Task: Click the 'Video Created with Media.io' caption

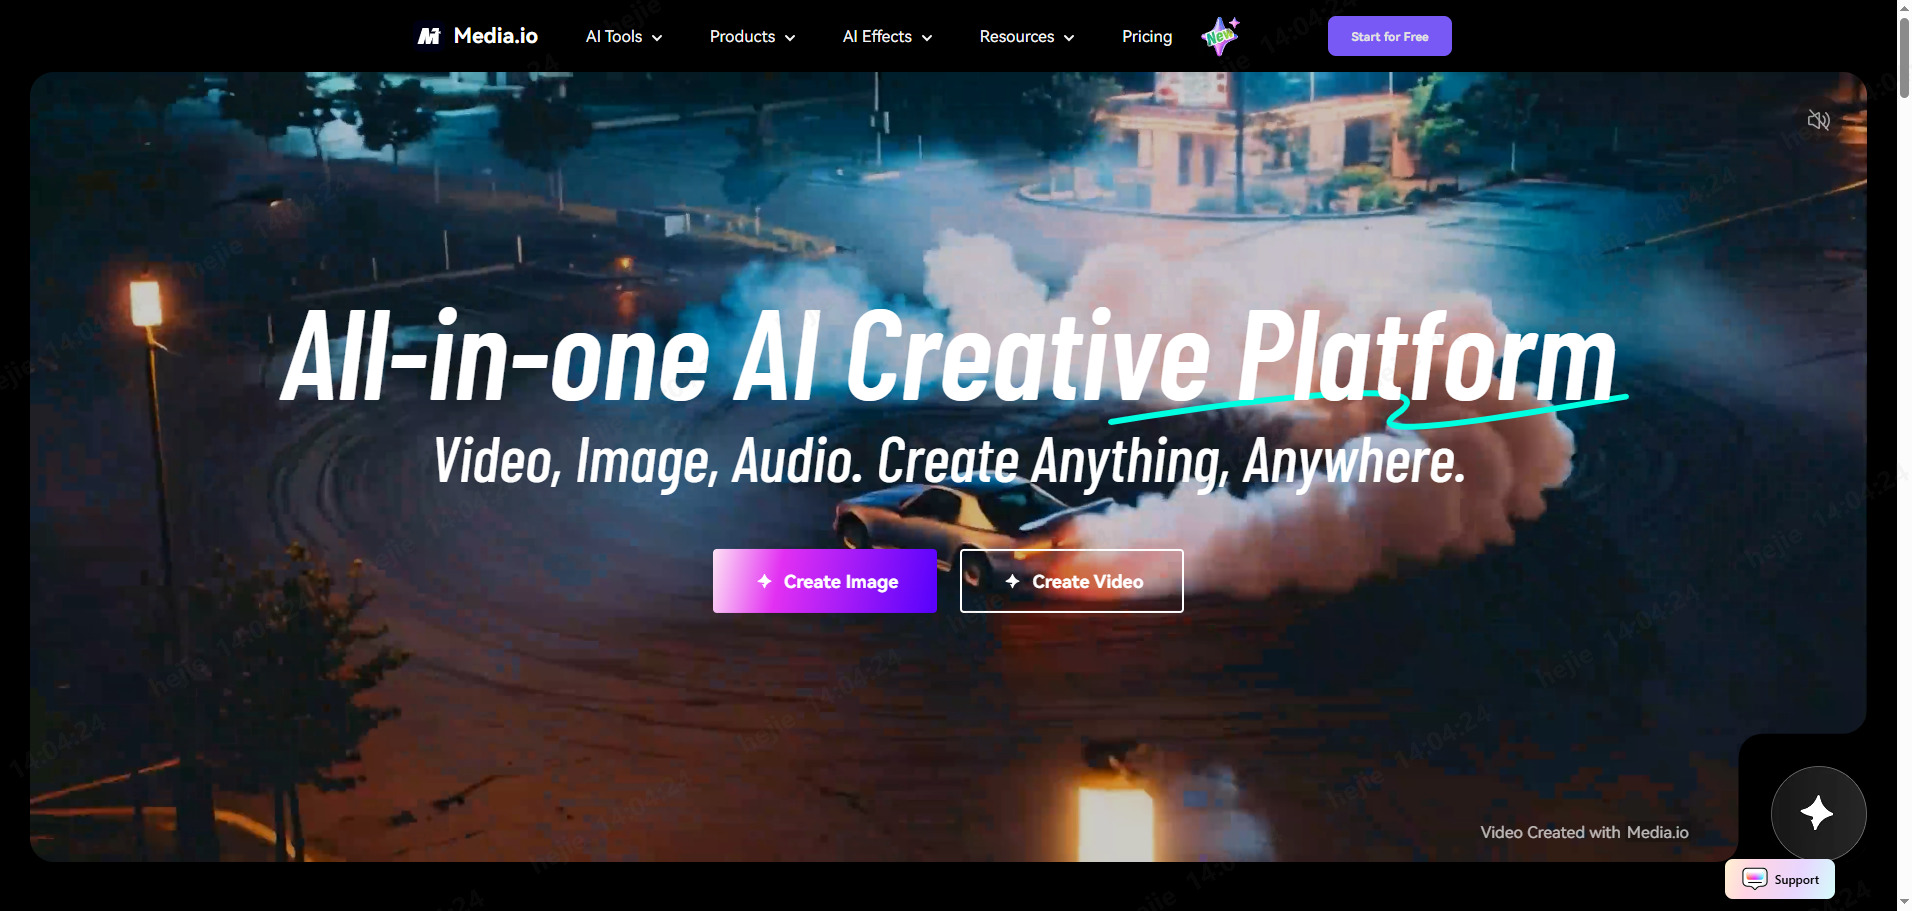Action: [x=1584, y=832]
